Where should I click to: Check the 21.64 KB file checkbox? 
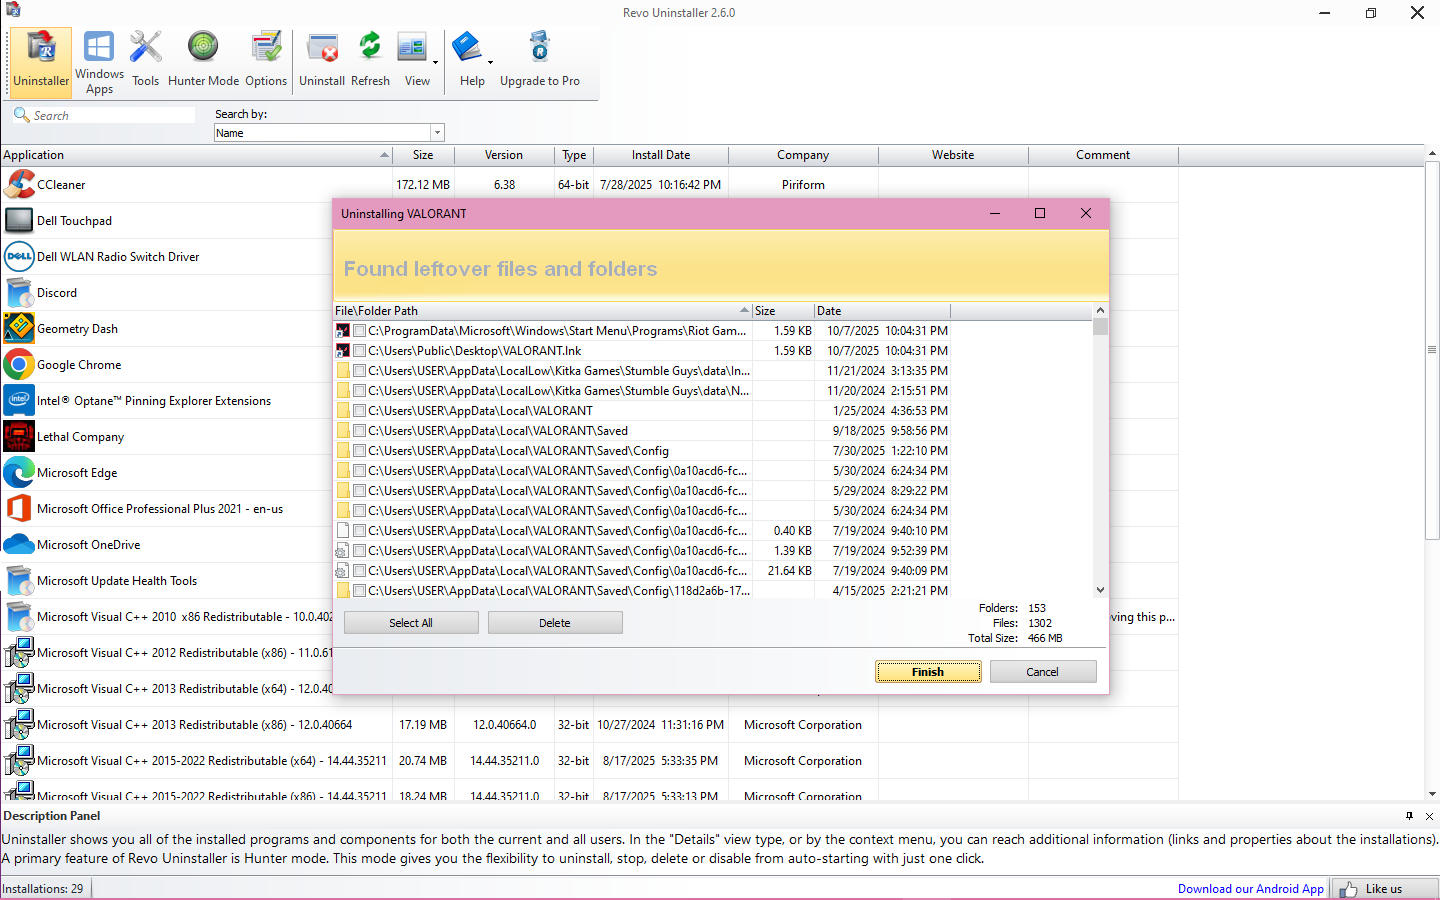pos(359,571)
